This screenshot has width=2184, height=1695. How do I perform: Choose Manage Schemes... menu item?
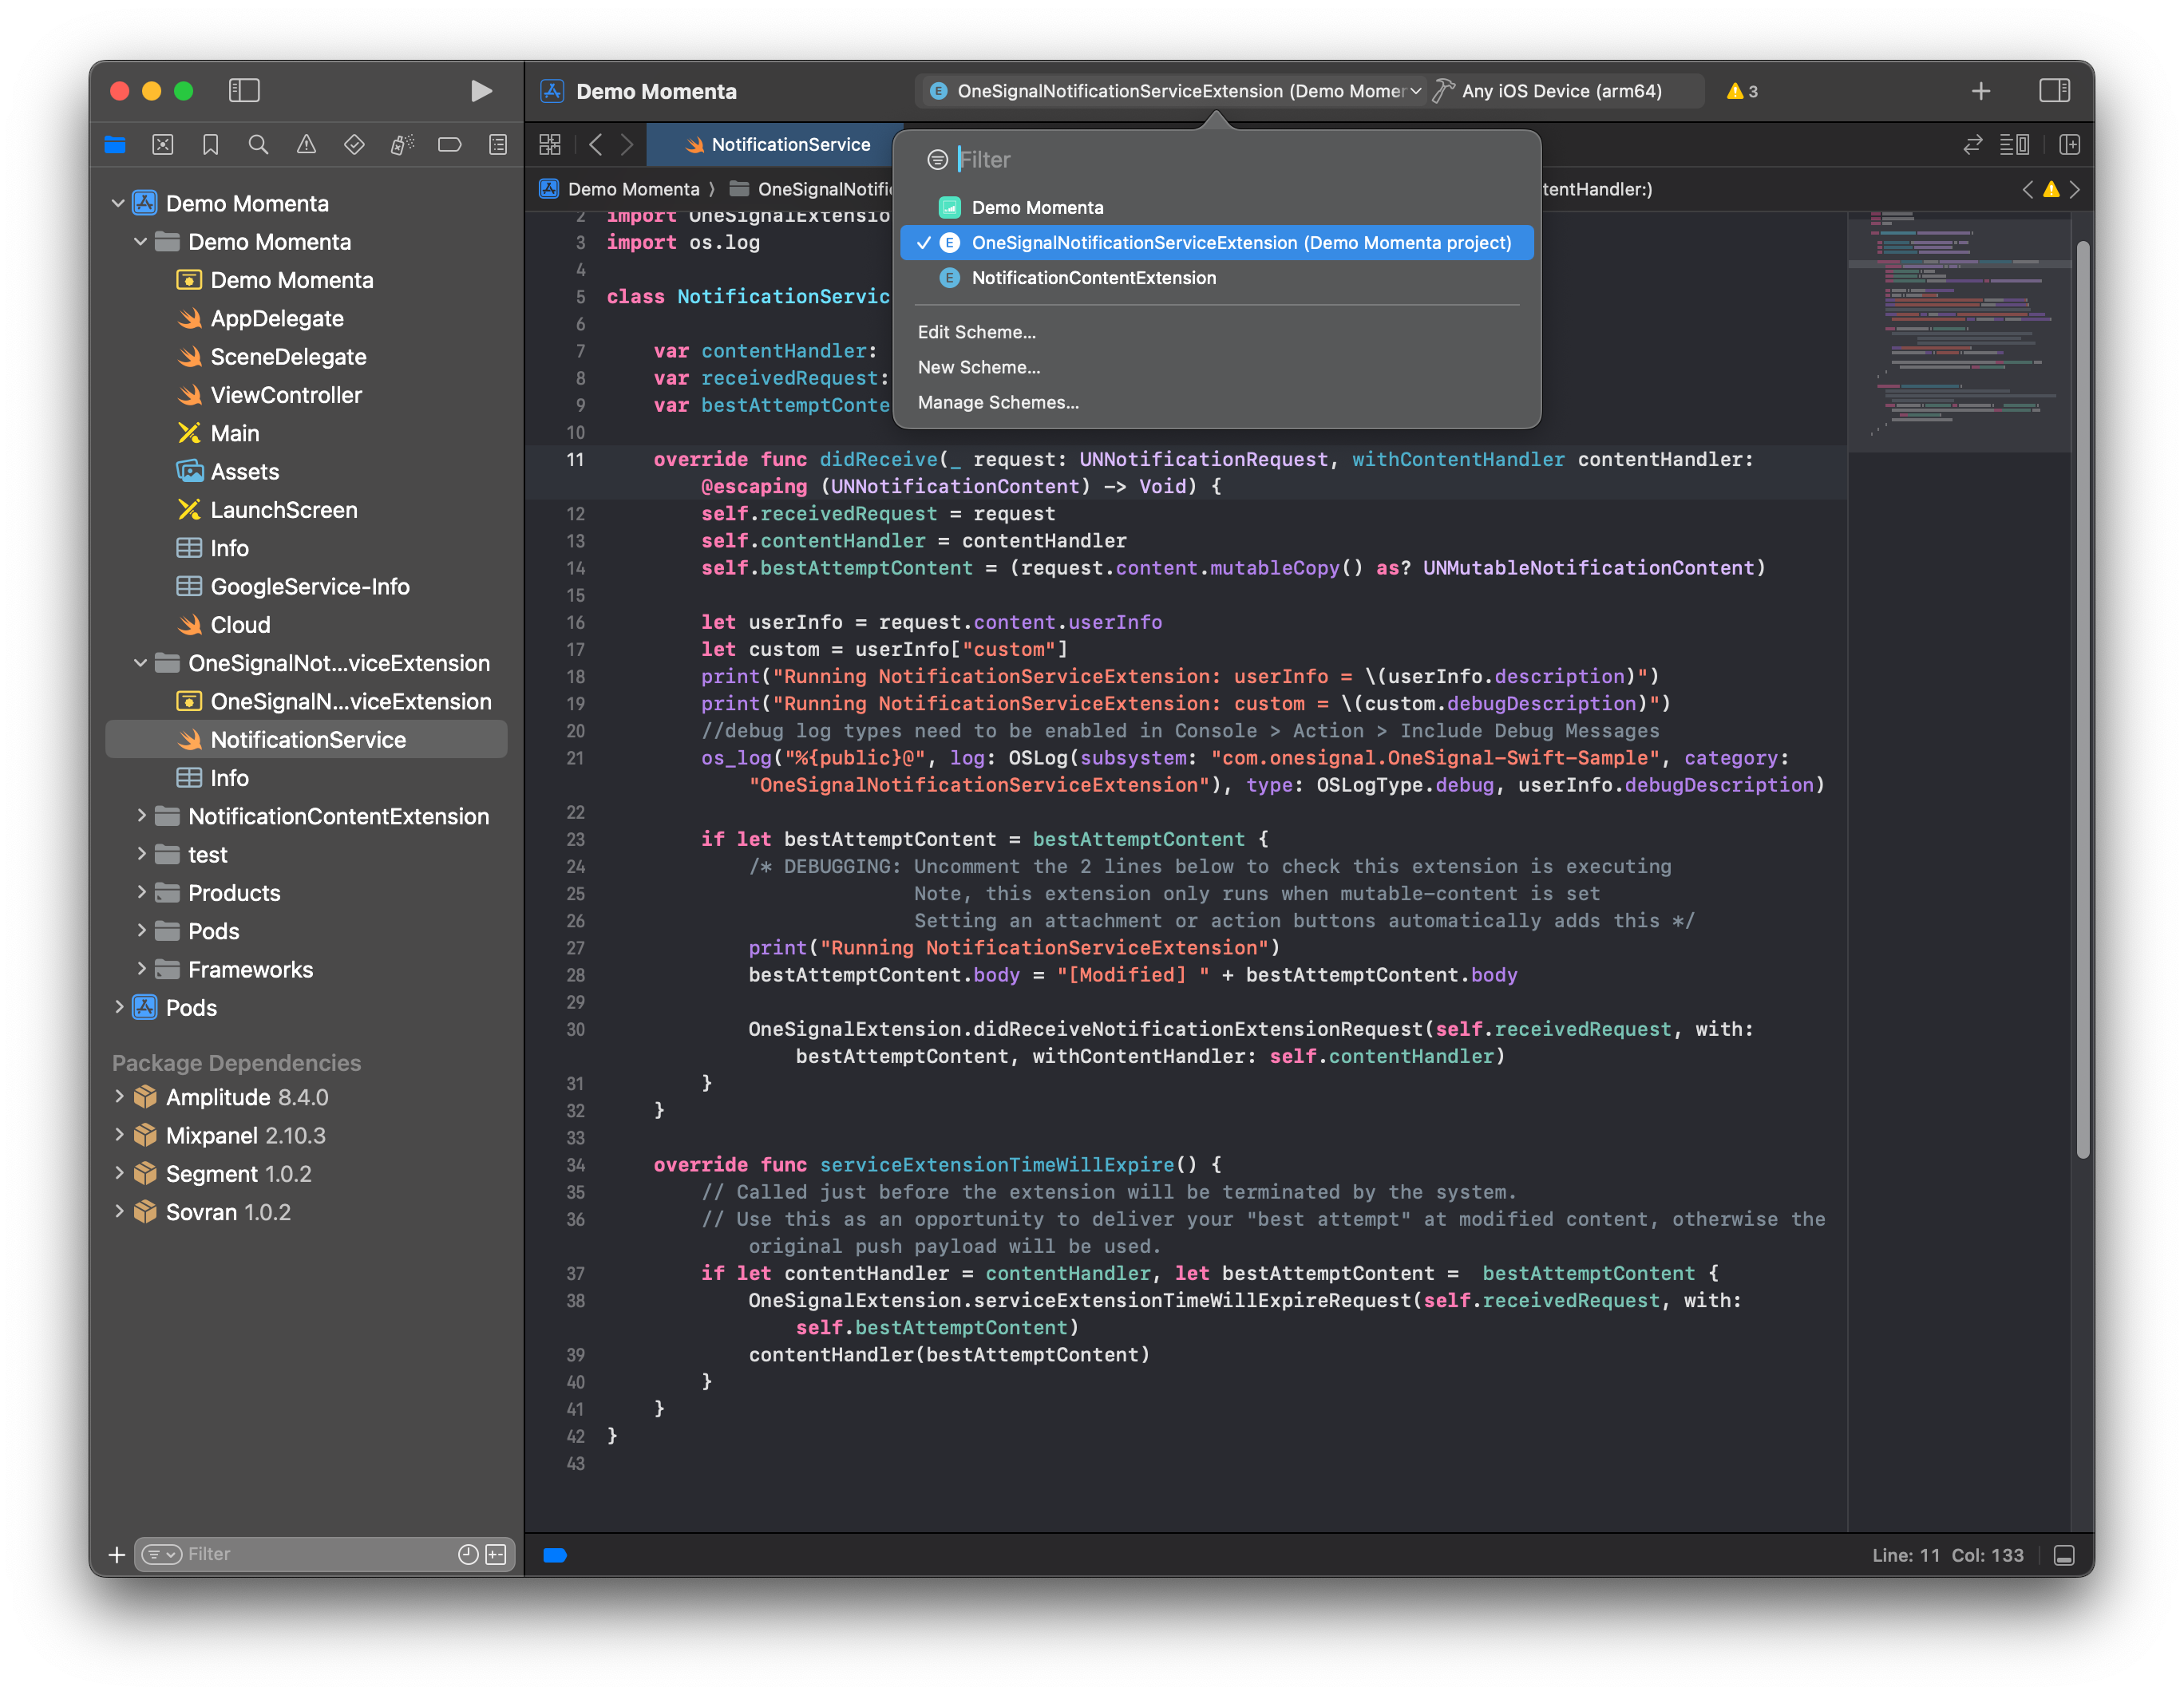pos(998,402)
